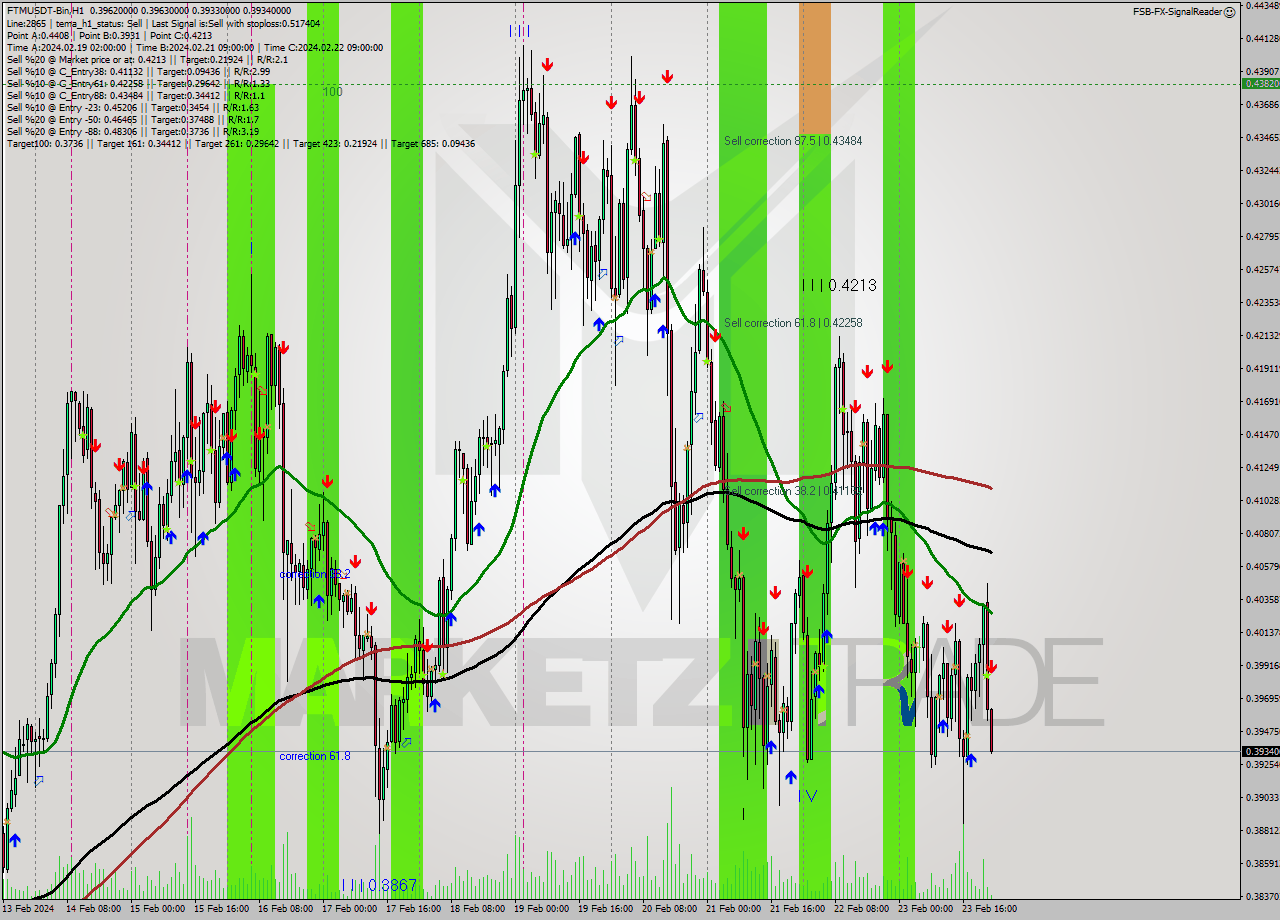This screenshot has height=920, width=1280.
Task: Click the 15 Feb 16:00 time axis label
Action: coord(221,909)
